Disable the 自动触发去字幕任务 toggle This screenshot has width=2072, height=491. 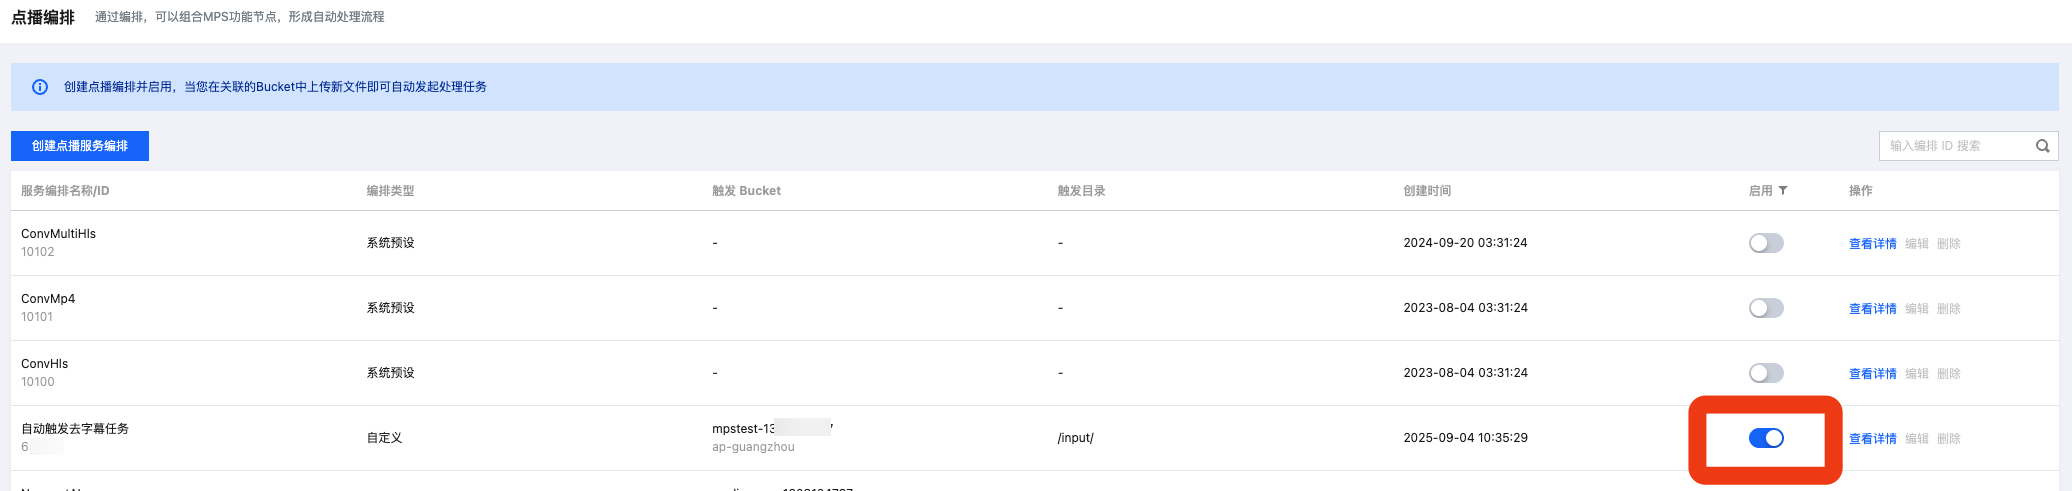tap(1766, 438)
